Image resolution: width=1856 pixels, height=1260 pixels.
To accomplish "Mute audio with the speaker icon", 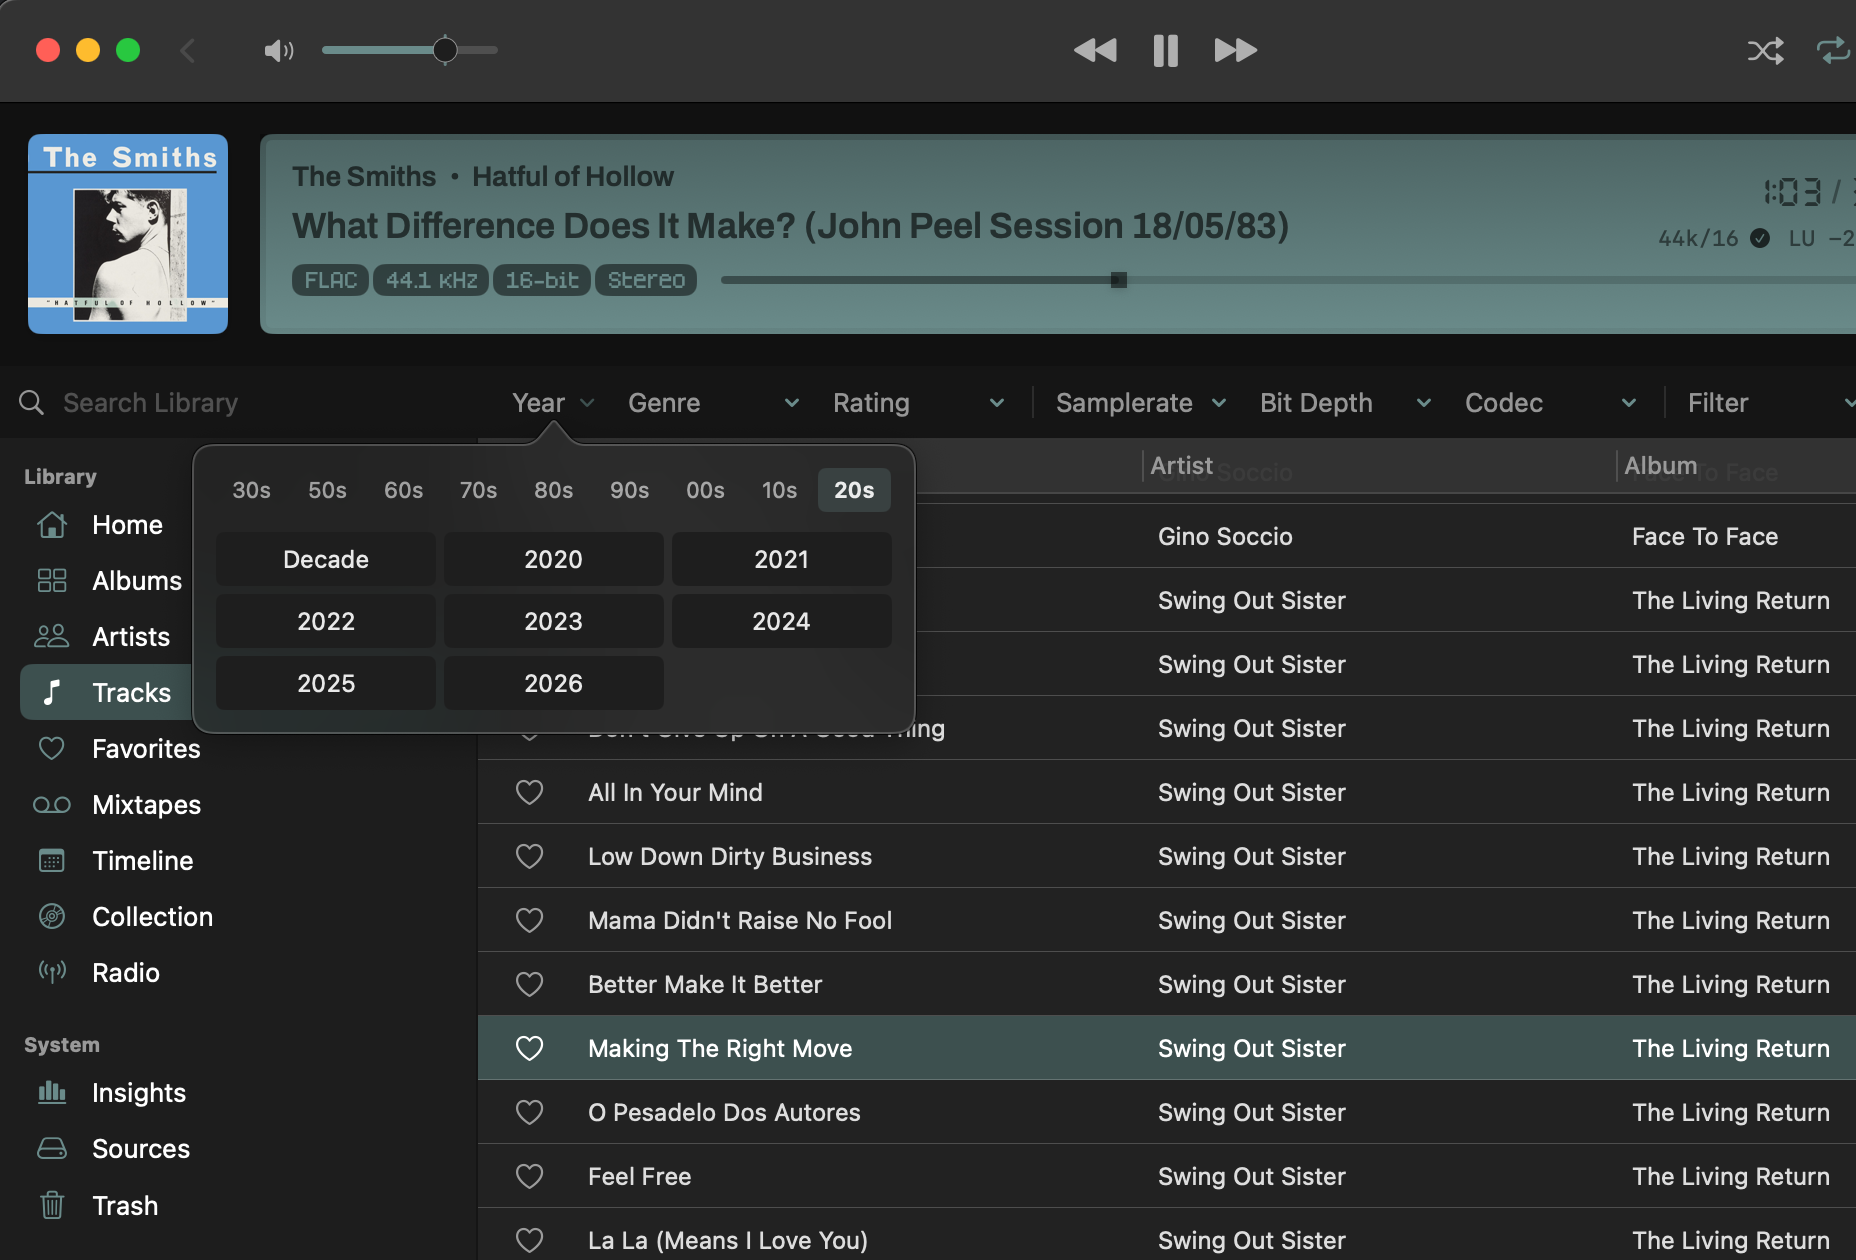I will [x=278, y=50].
